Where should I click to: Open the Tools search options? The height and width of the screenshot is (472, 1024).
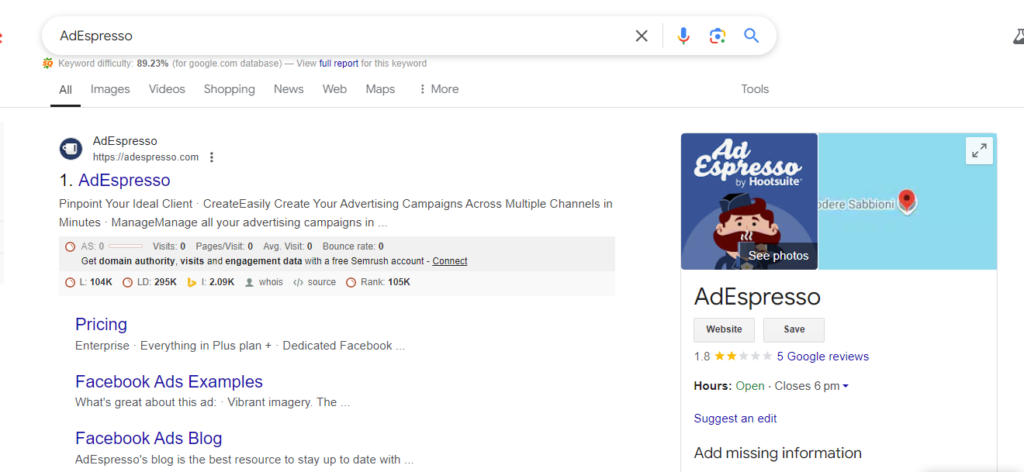pos(755,89)
